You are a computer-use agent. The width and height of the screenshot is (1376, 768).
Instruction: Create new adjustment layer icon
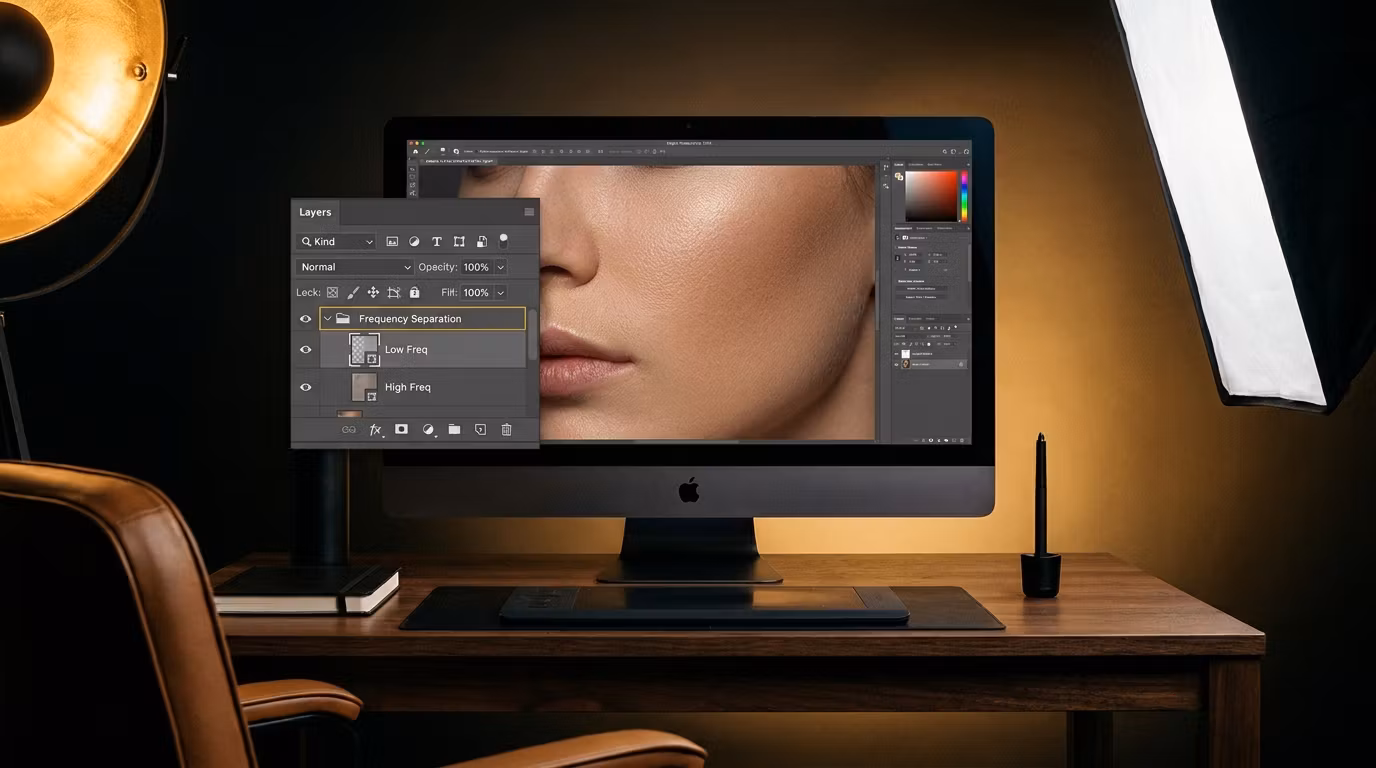428,430
